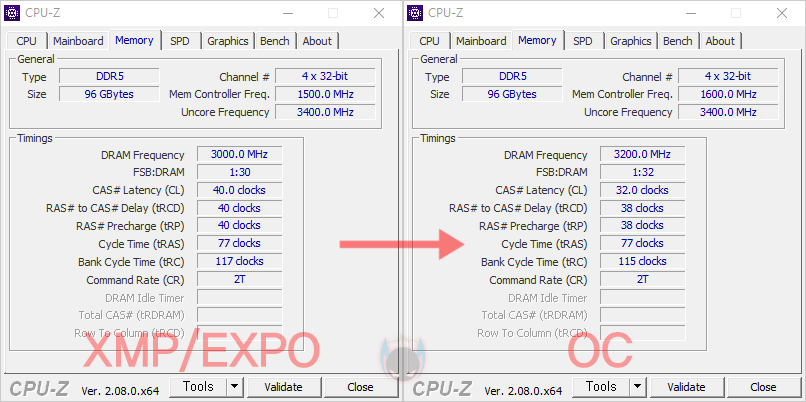The width and height of the screenshot is (806, 402).
Task: Open the About tab in right window
Action: pos(720,41)
